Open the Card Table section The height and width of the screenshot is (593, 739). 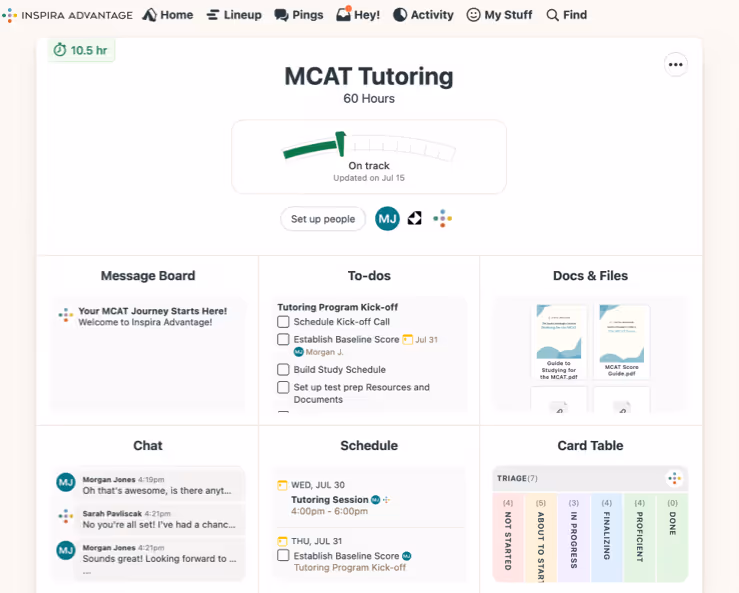click(x=590, y=445)
